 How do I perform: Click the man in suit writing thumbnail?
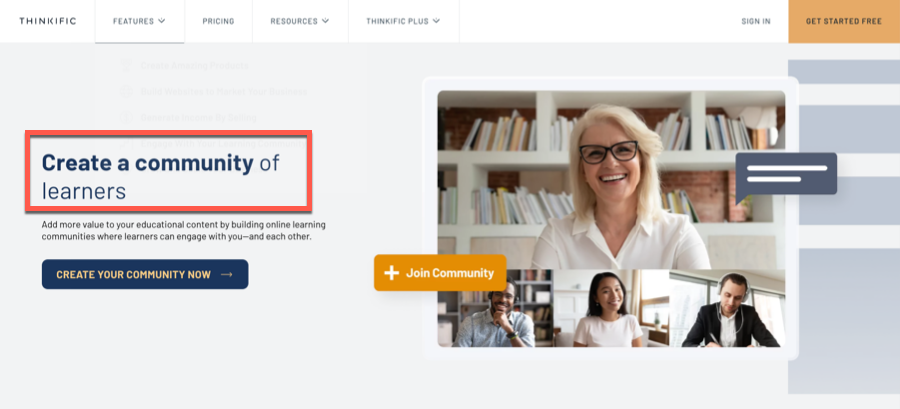pos(727,308)
